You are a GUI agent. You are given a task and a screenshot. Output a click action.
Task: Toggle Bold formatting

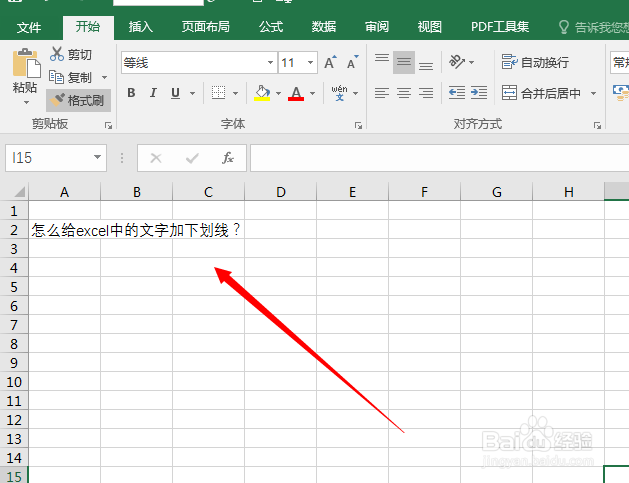click(131, 93)
